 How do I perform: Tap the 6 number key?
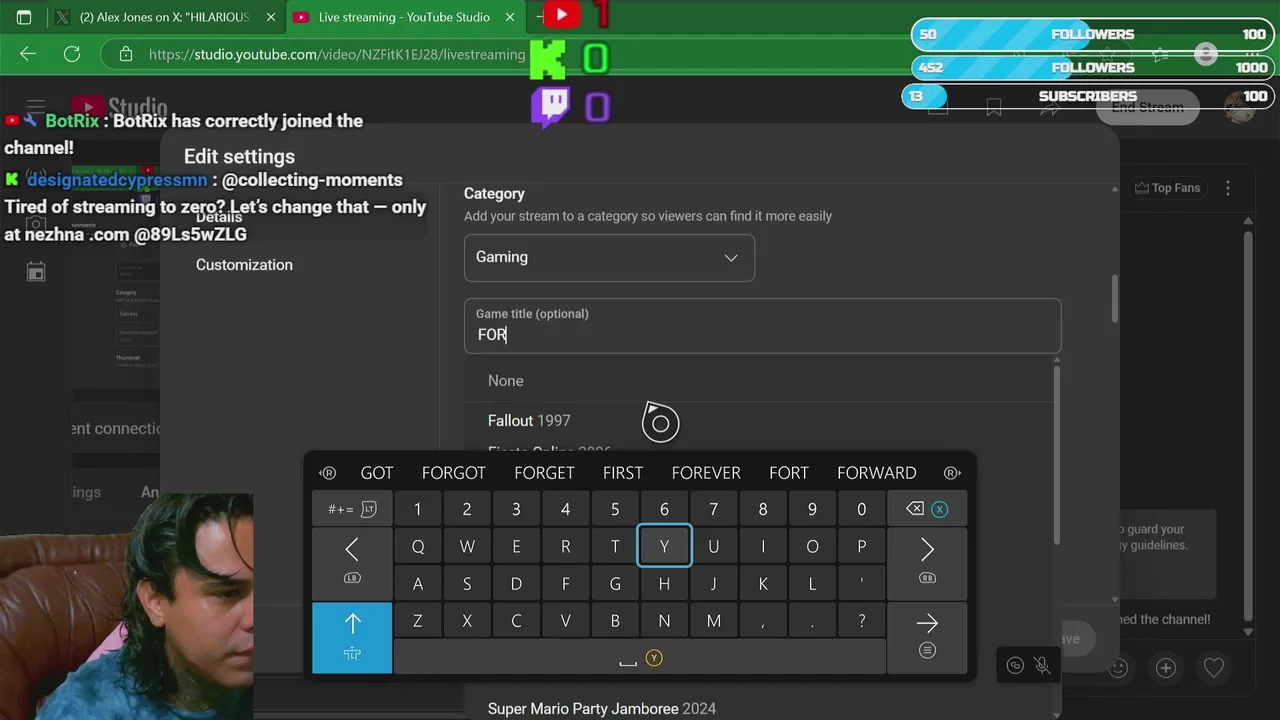pyautogui.click(x=664, y=510)
